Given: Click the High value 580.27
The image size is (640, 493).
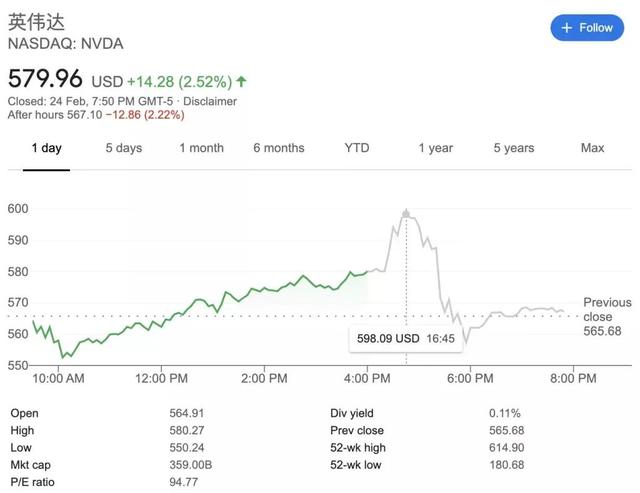Looking at the screenshot, I should [x=187, y=430].
